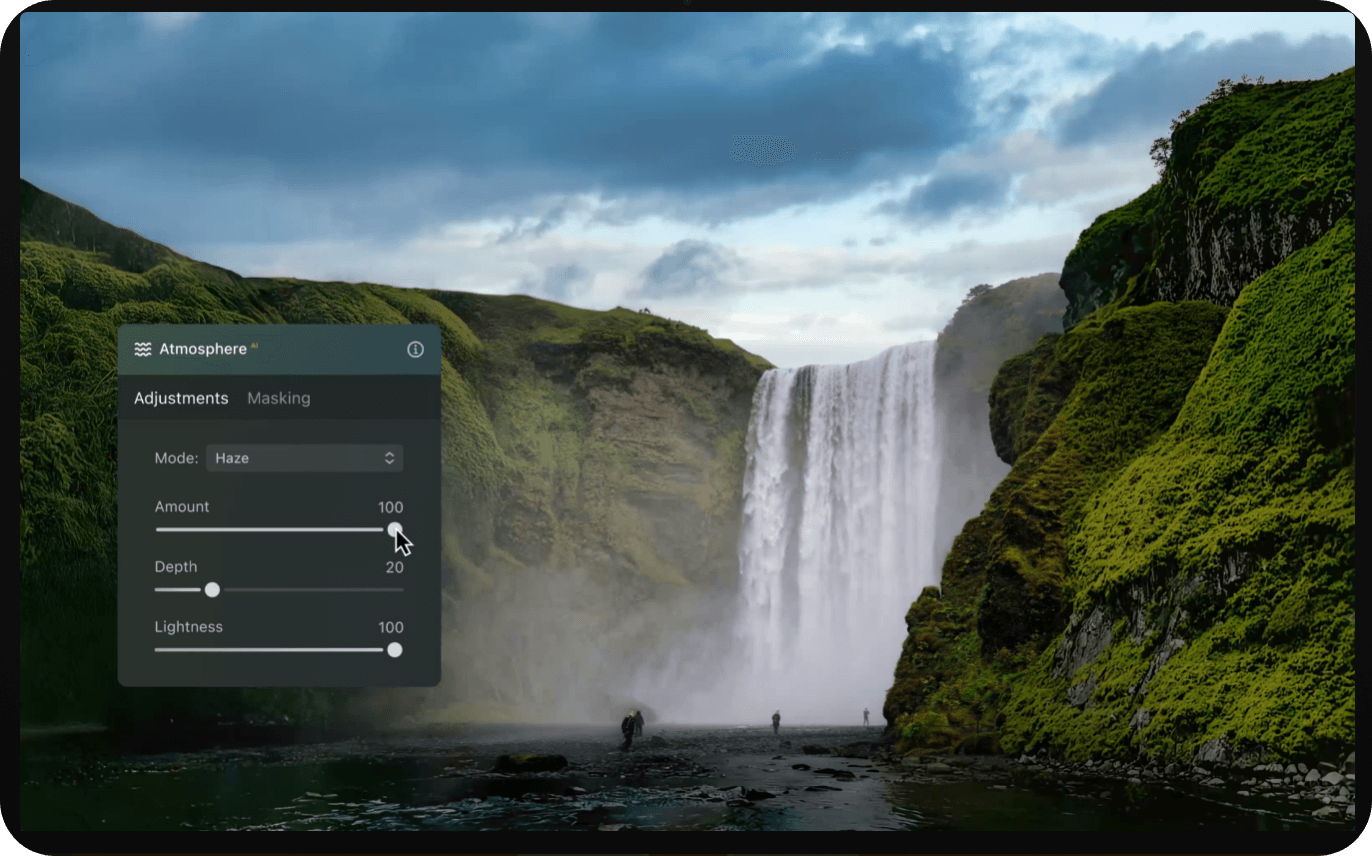This screenshot has height=856, width=1372.
Task: Click the Lightness label
Action: tap(188, 627)
